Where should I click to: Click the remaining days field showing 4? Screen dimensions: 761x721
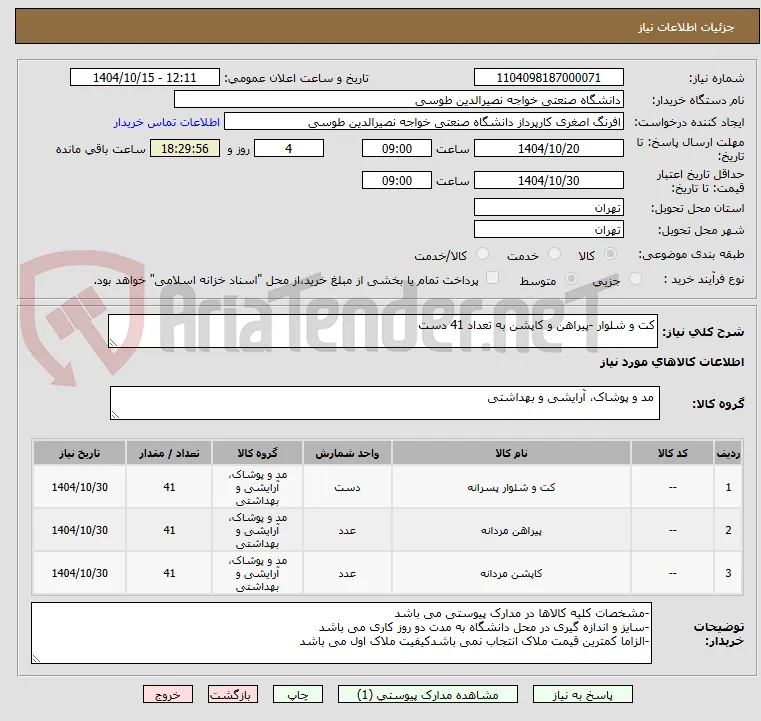[x=289, y=148]
